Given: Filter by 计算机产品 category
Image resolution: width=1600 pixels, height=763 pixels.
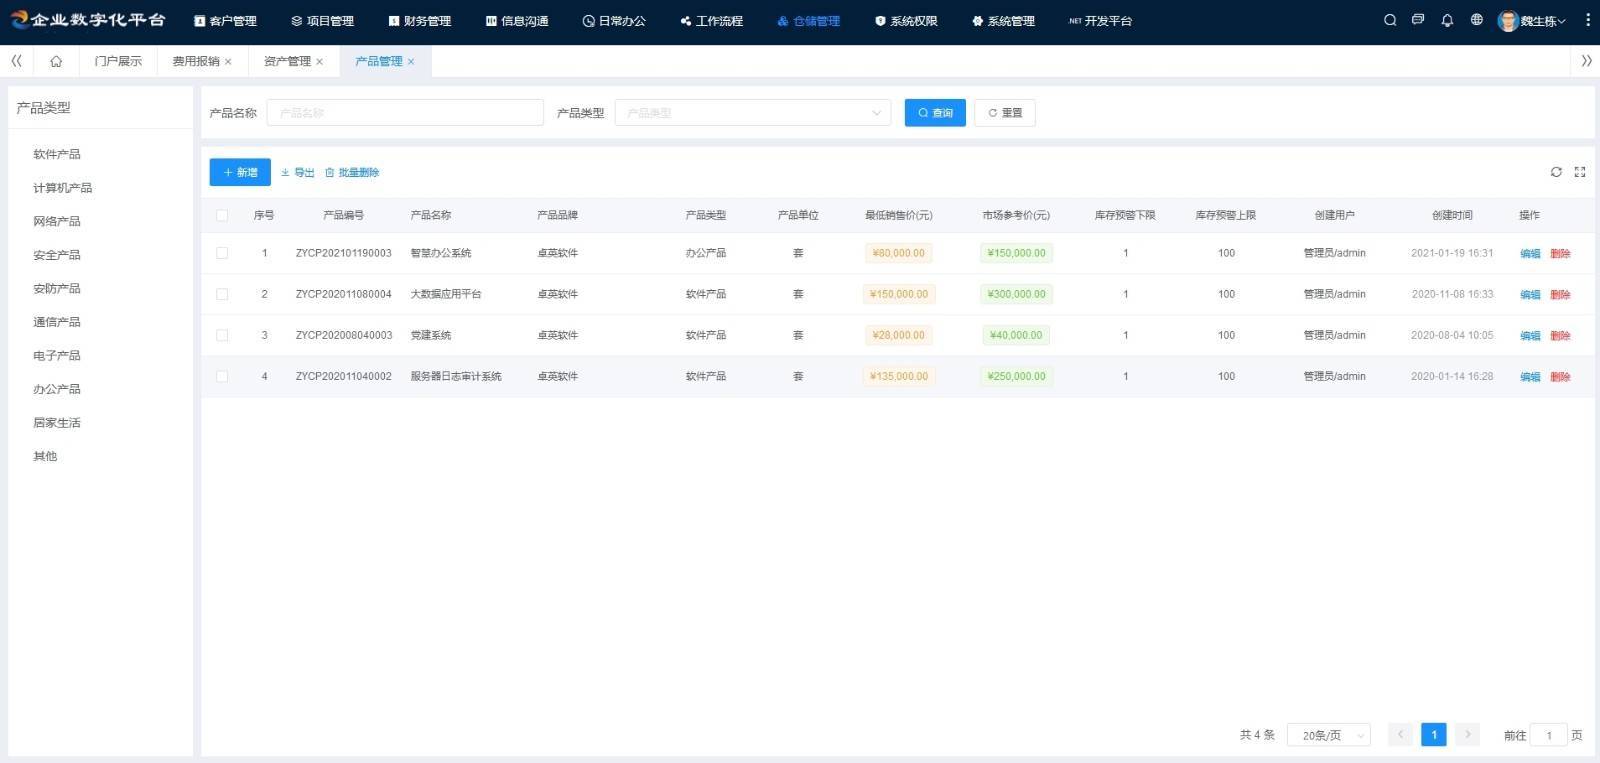Looking at the screenshot, I should (63, 188).
